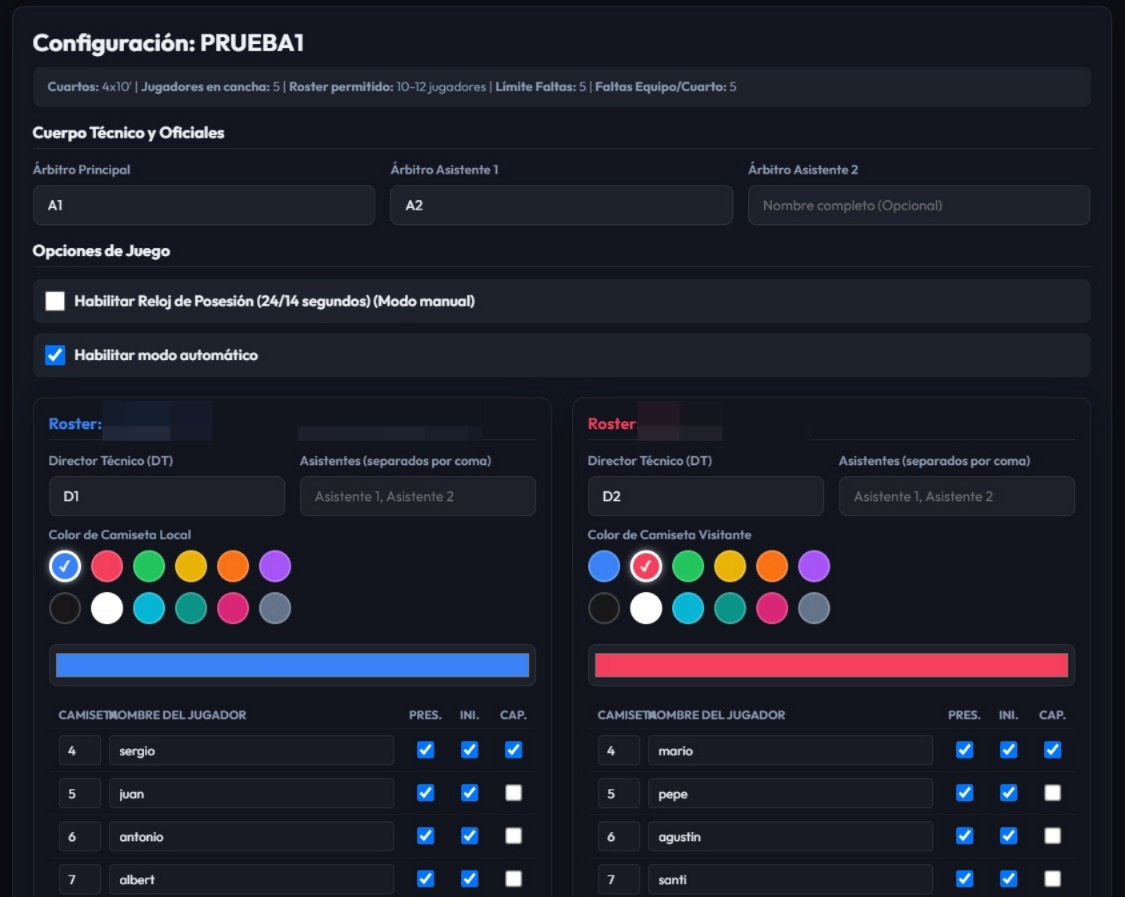Select black local jersey color

point(65,609)
